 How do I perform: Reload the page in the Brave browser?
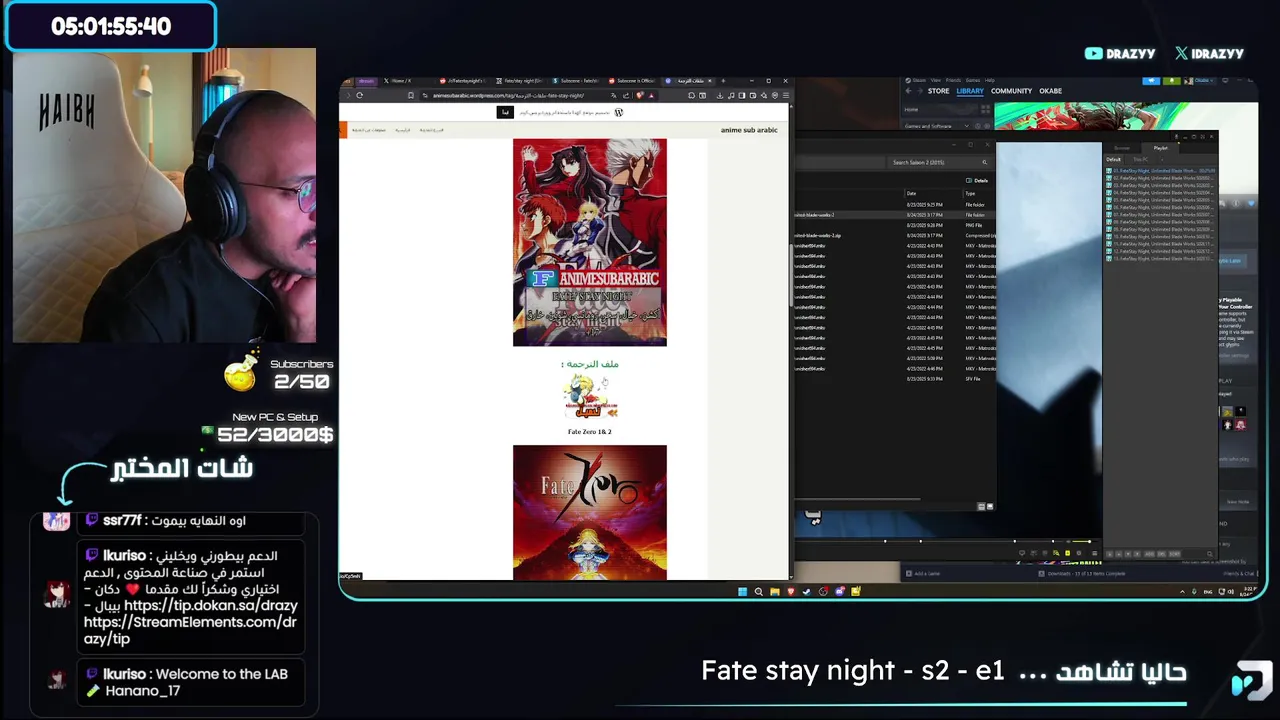point(360,95)
